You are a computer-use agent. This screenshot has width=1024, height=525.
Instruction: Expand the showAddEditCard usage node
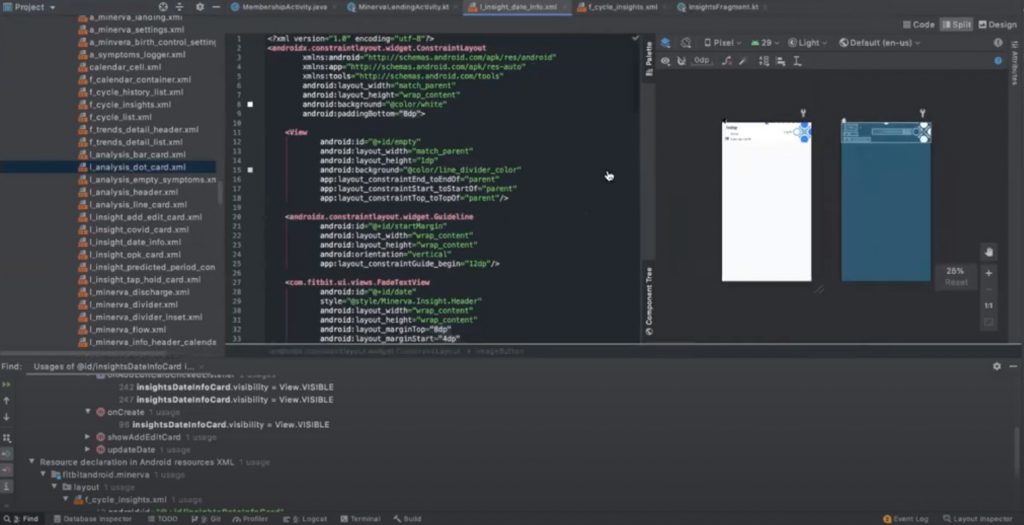[x=88, y=437]
